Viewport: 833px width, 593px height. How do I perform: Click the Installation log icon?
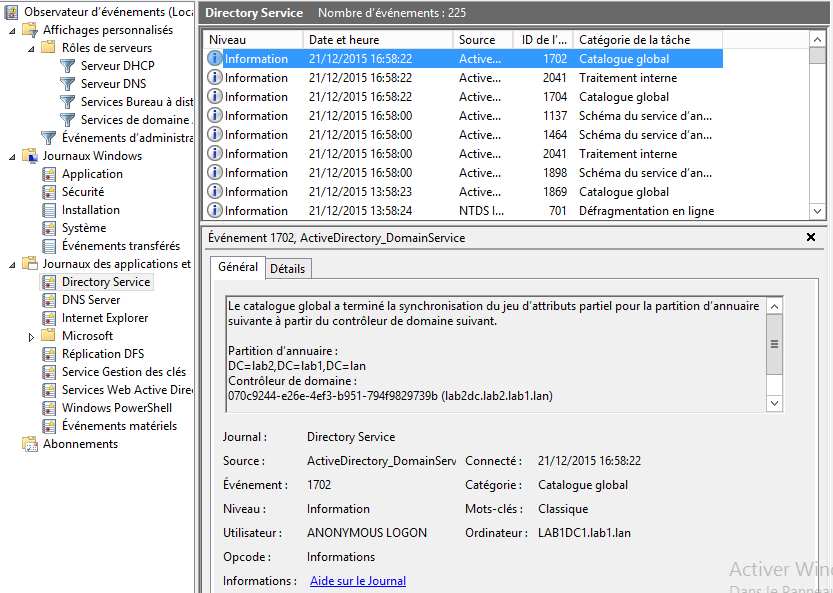(49, 210)
